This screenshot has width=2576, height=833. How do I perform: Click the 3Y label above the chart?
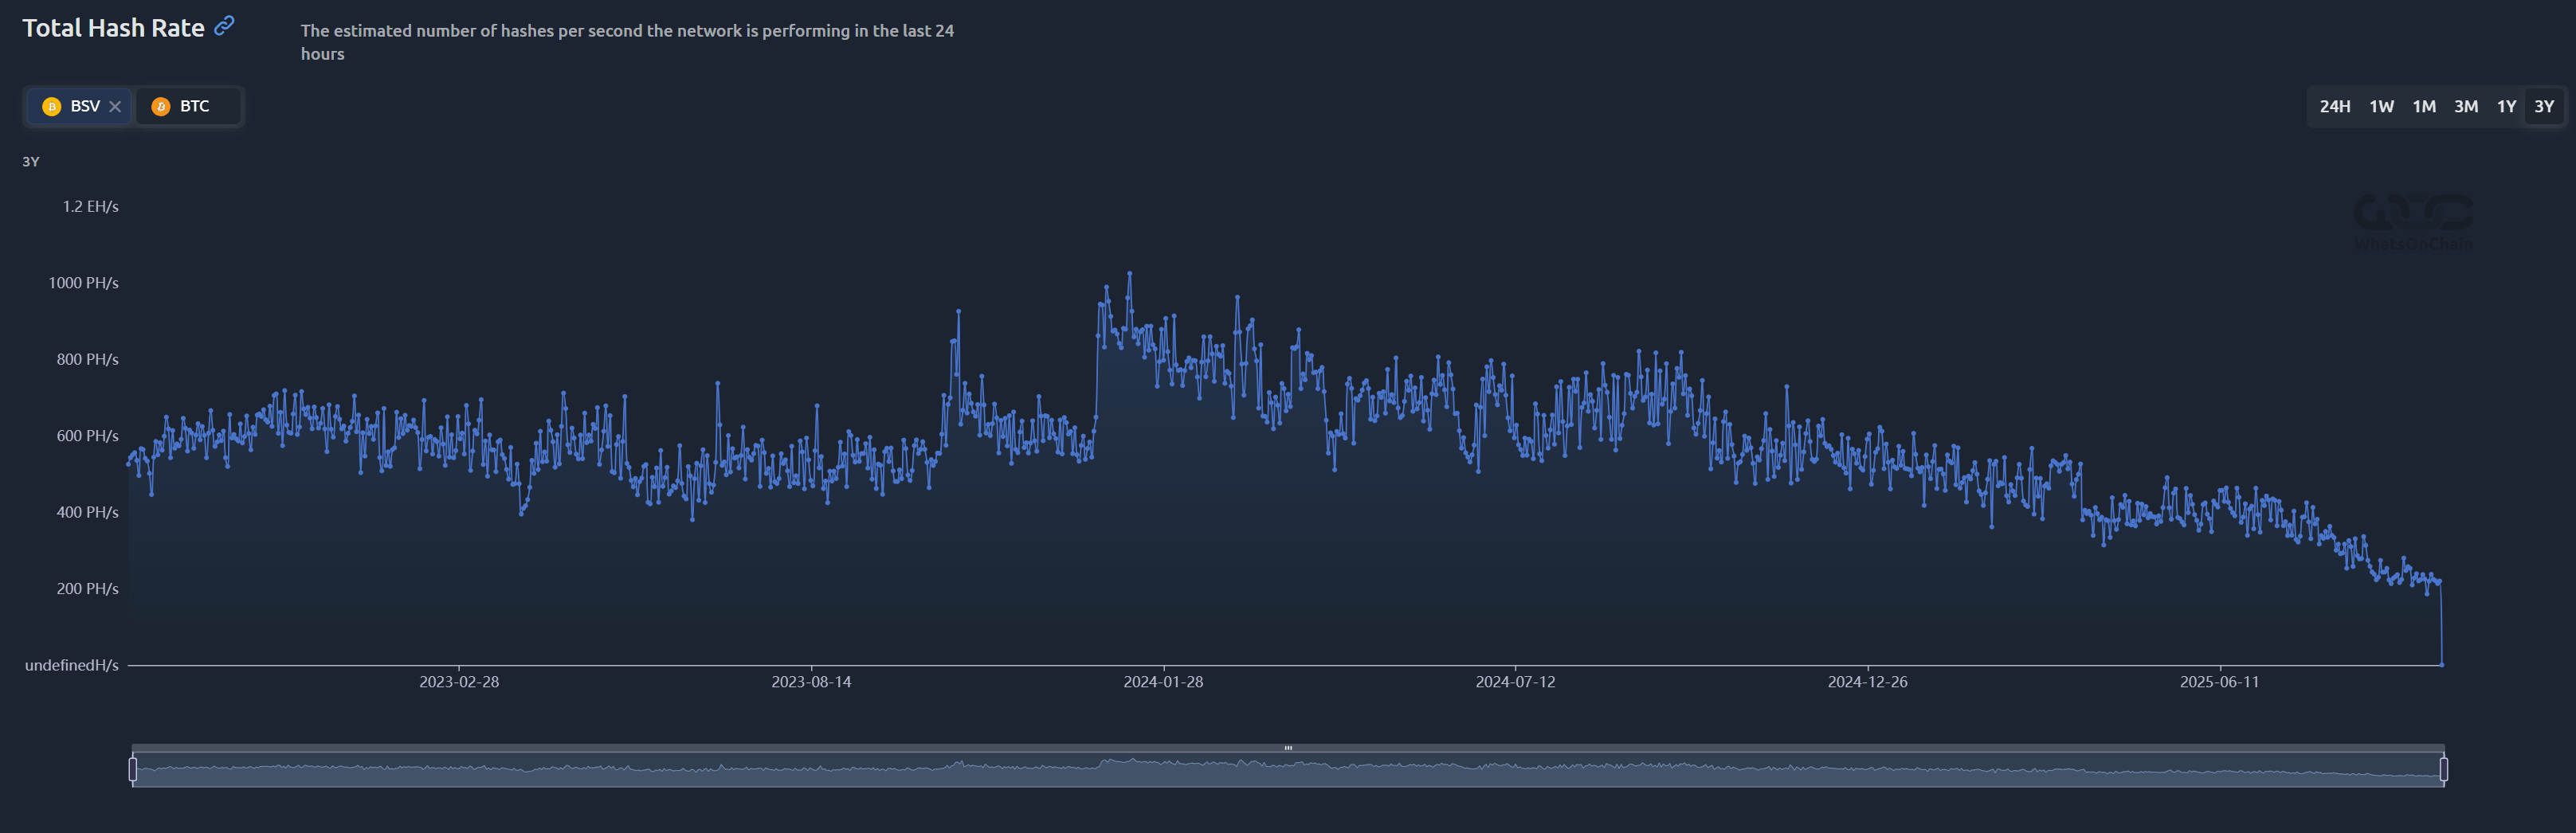(31, 162)
